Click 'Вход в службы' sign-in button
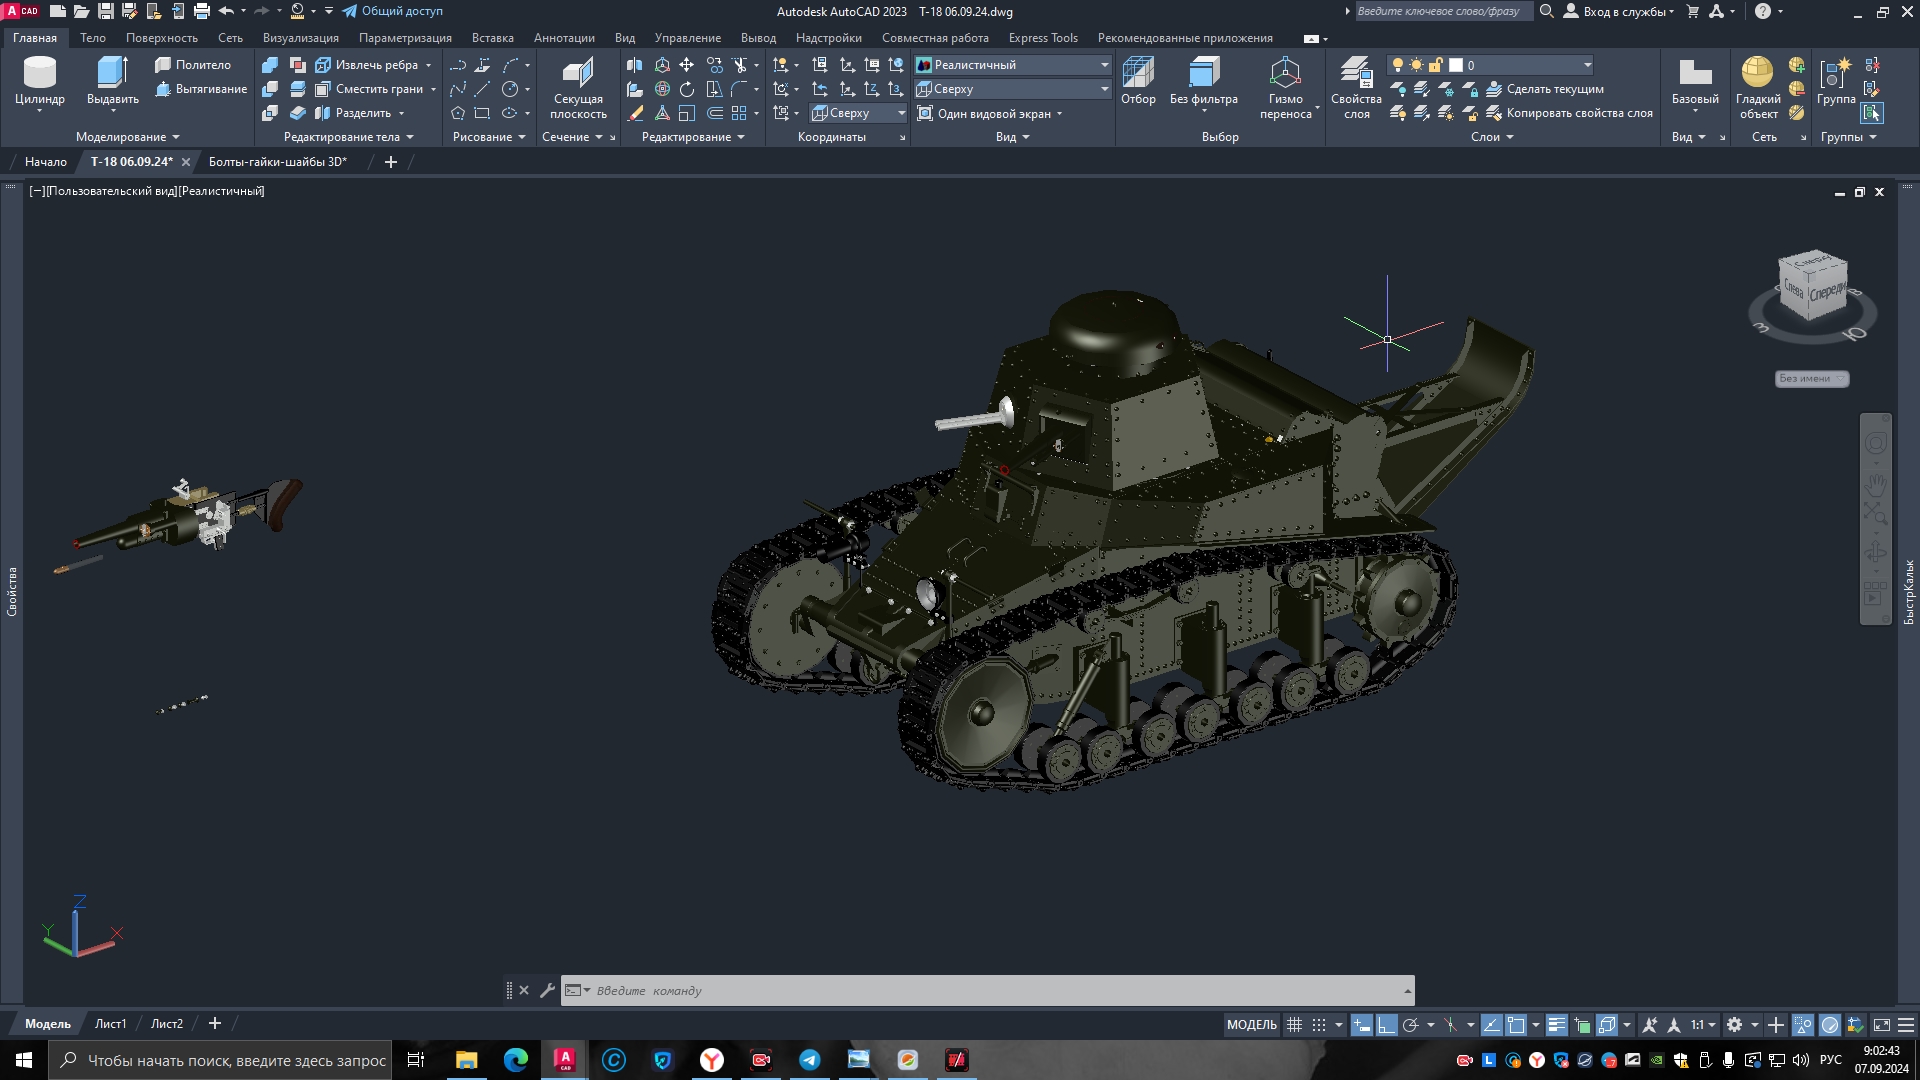The width and height of the screenshot is (1920, 1080). point(1618,11)
